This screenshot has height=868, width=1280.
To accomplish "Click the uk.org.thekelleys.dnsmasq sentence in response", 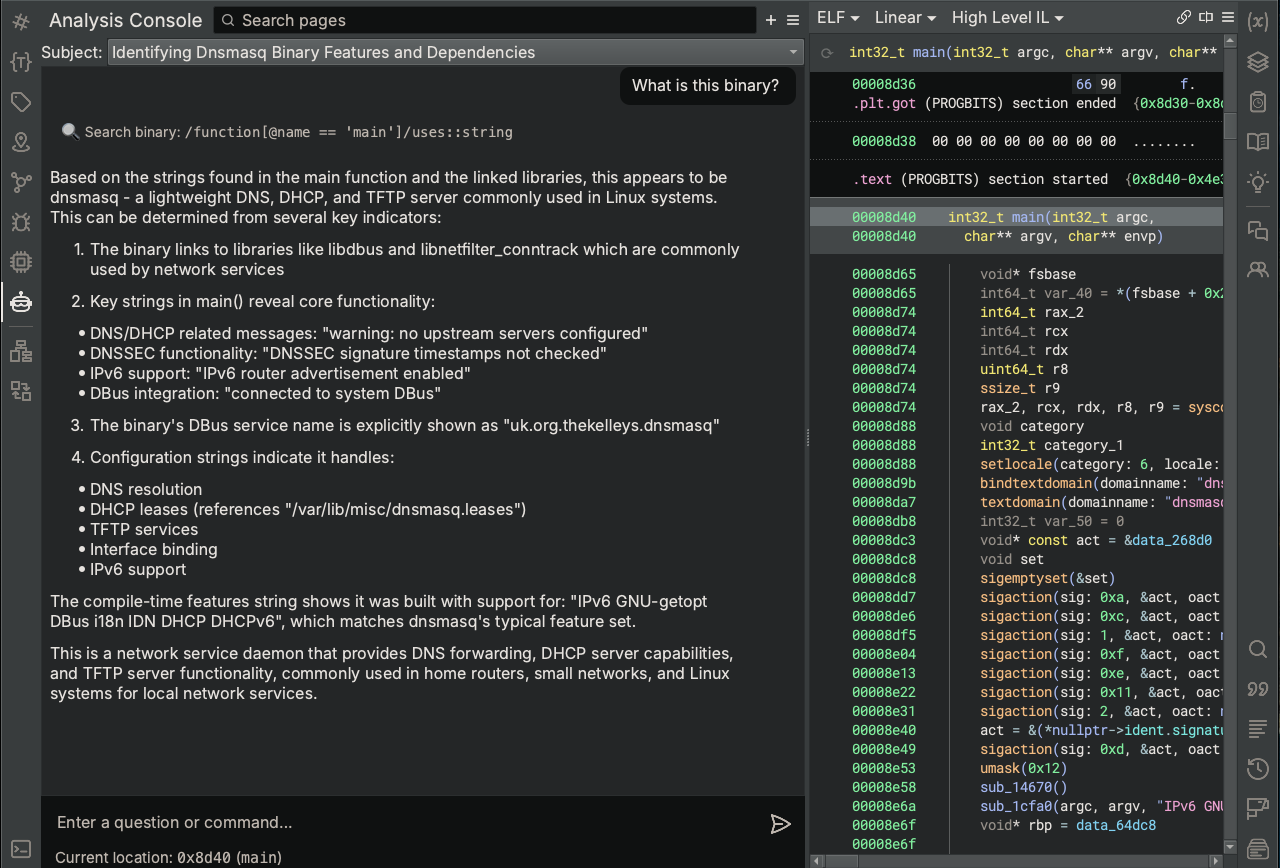I will tap(405, 425).
